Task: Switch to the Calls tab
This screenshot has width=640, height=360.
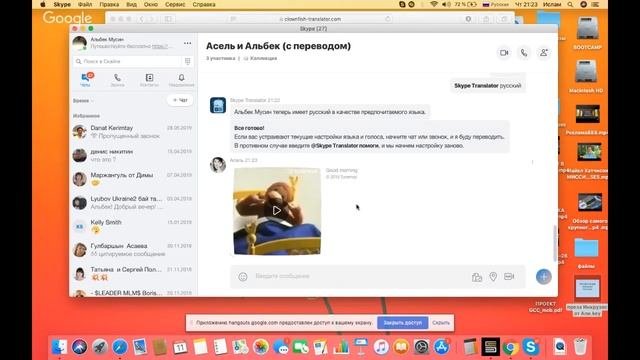Action: [117, 80]
